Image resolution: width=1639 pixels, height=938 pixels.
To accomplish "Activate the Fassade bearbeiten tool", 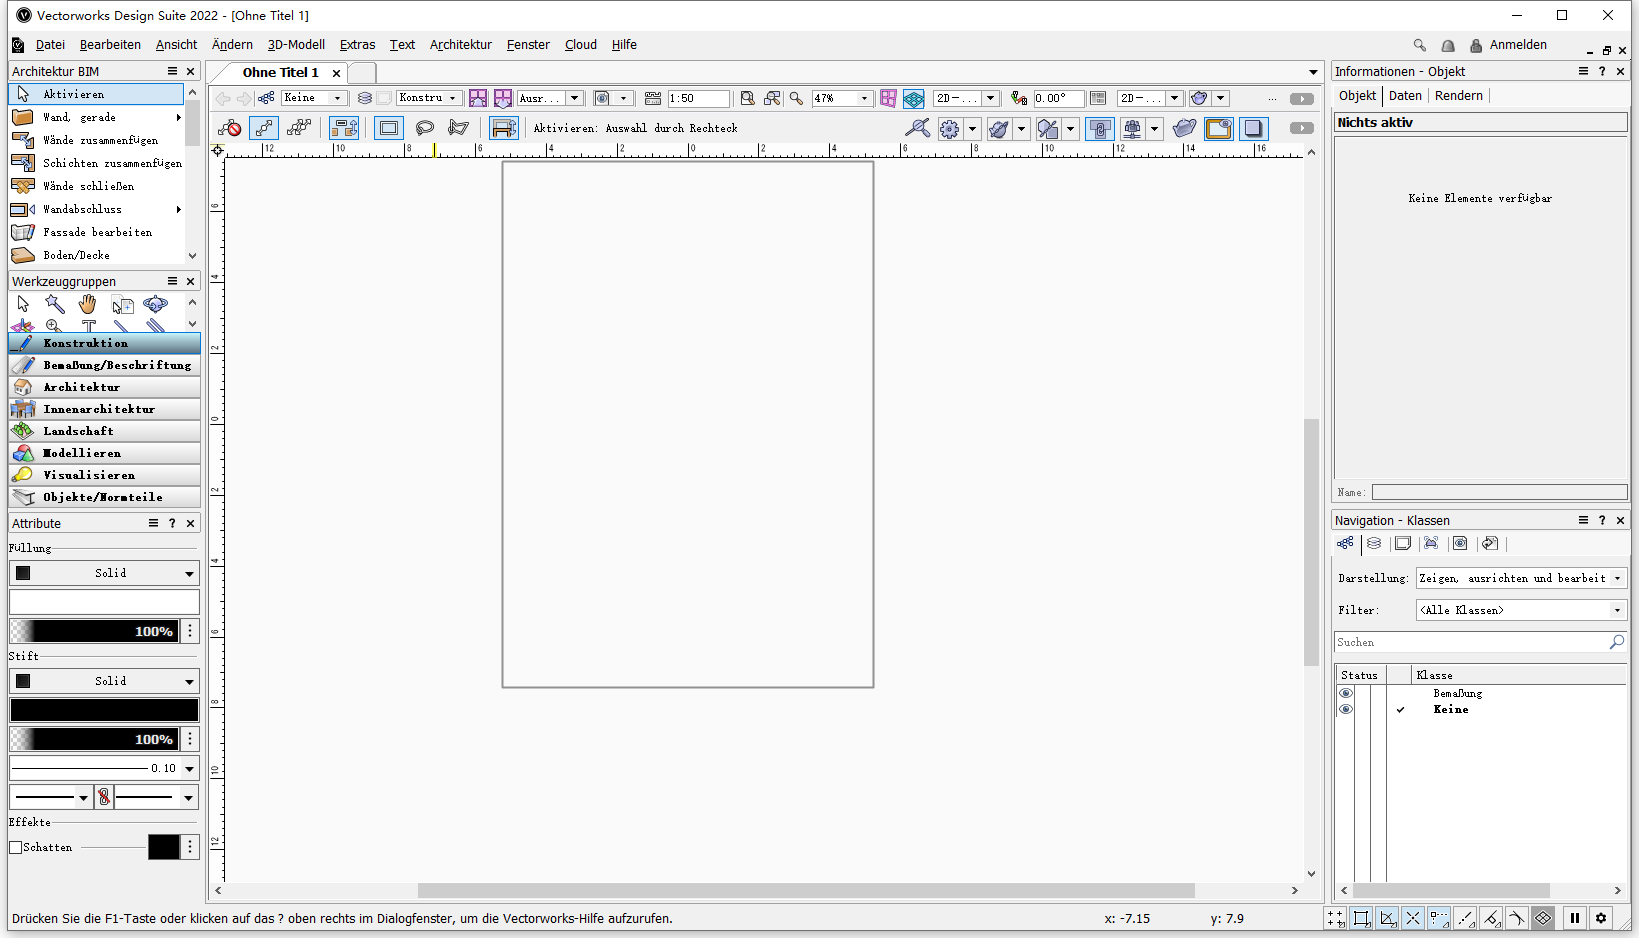I will (x=96, y=232).
